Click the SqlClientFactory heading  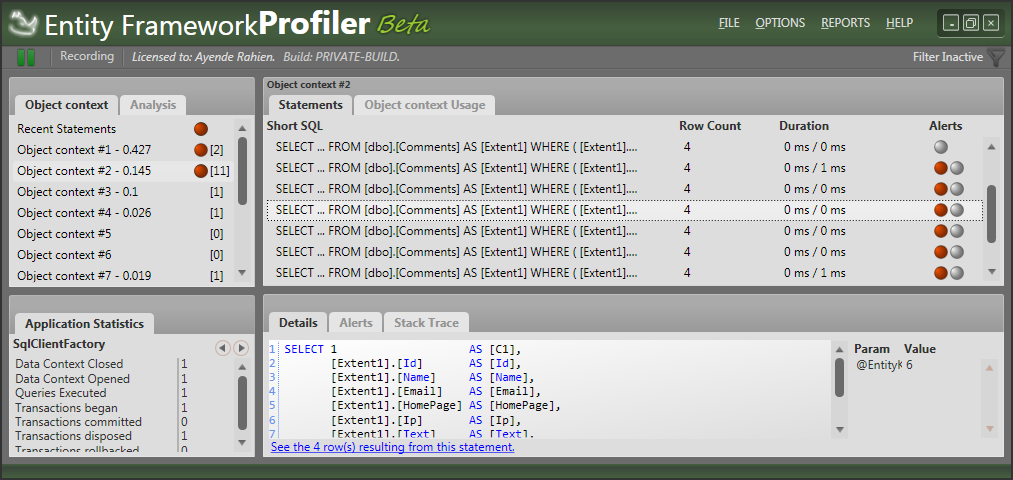(x=59, y=344)
